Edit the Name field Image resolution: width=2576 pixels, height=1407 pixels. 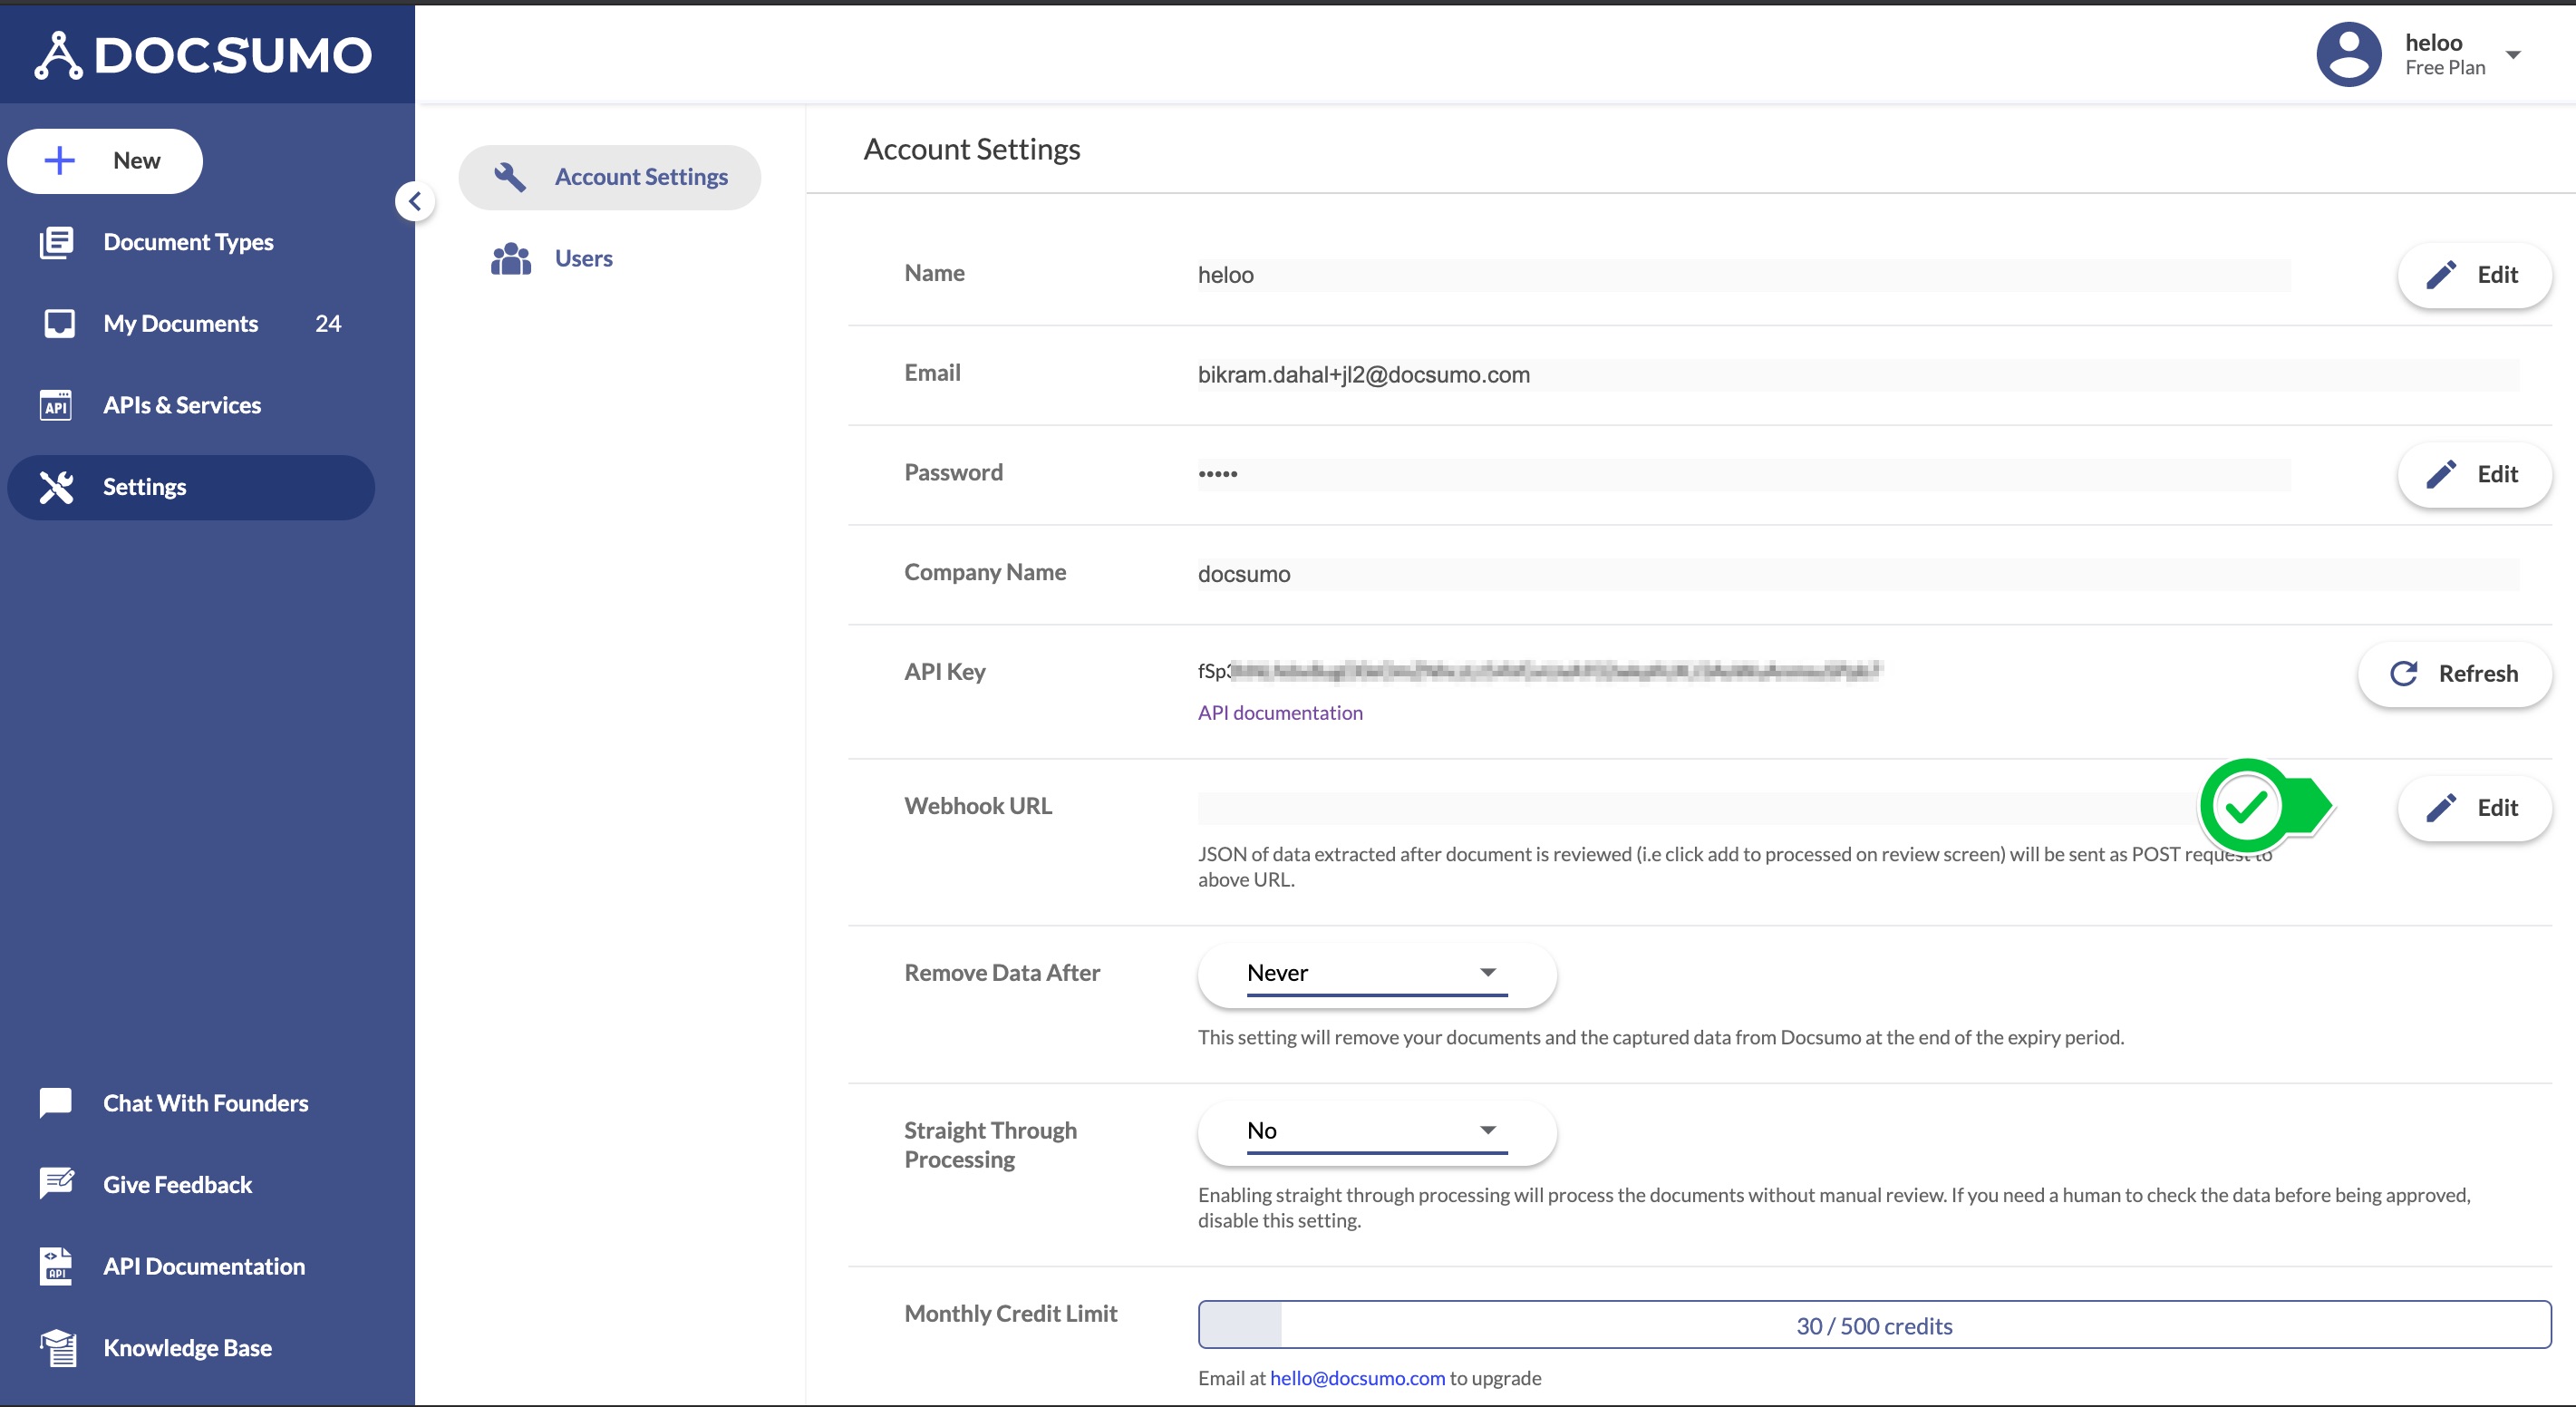tap(2474, 275)
